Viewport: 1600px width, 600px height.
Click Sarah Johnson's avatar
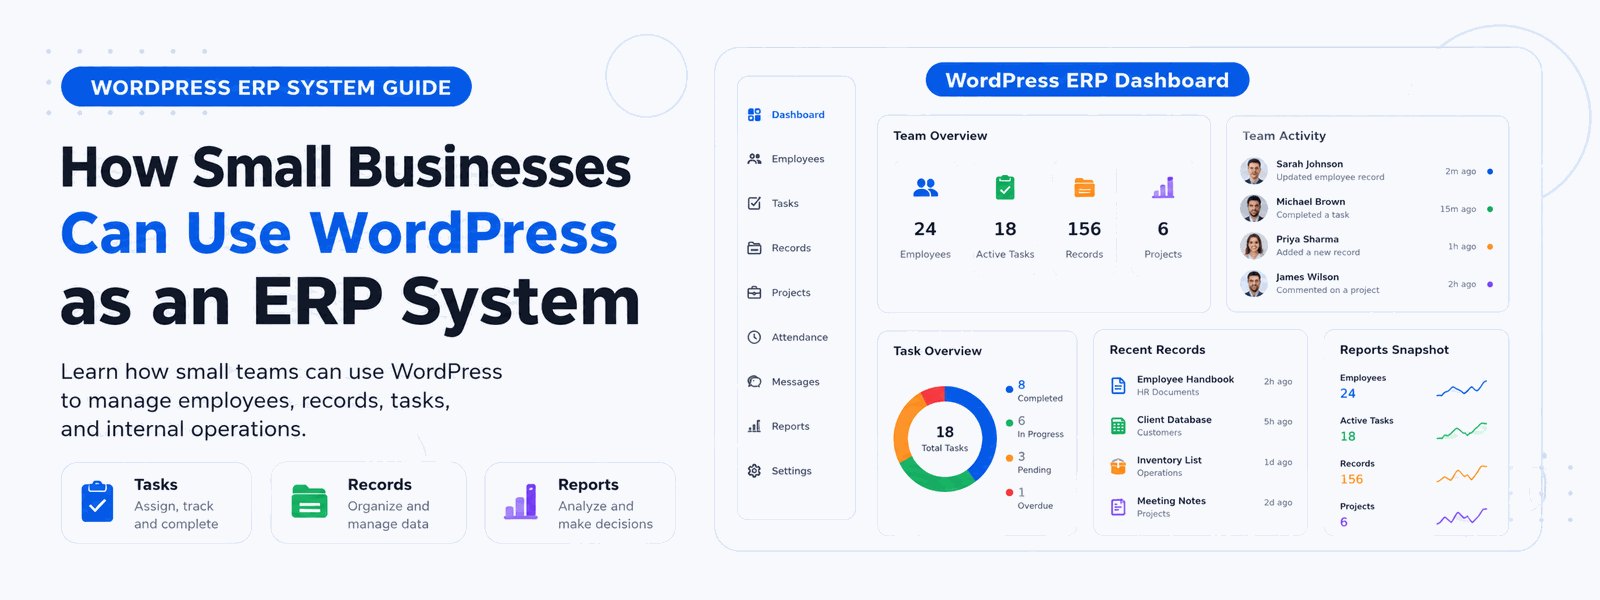click(1254, 171)
